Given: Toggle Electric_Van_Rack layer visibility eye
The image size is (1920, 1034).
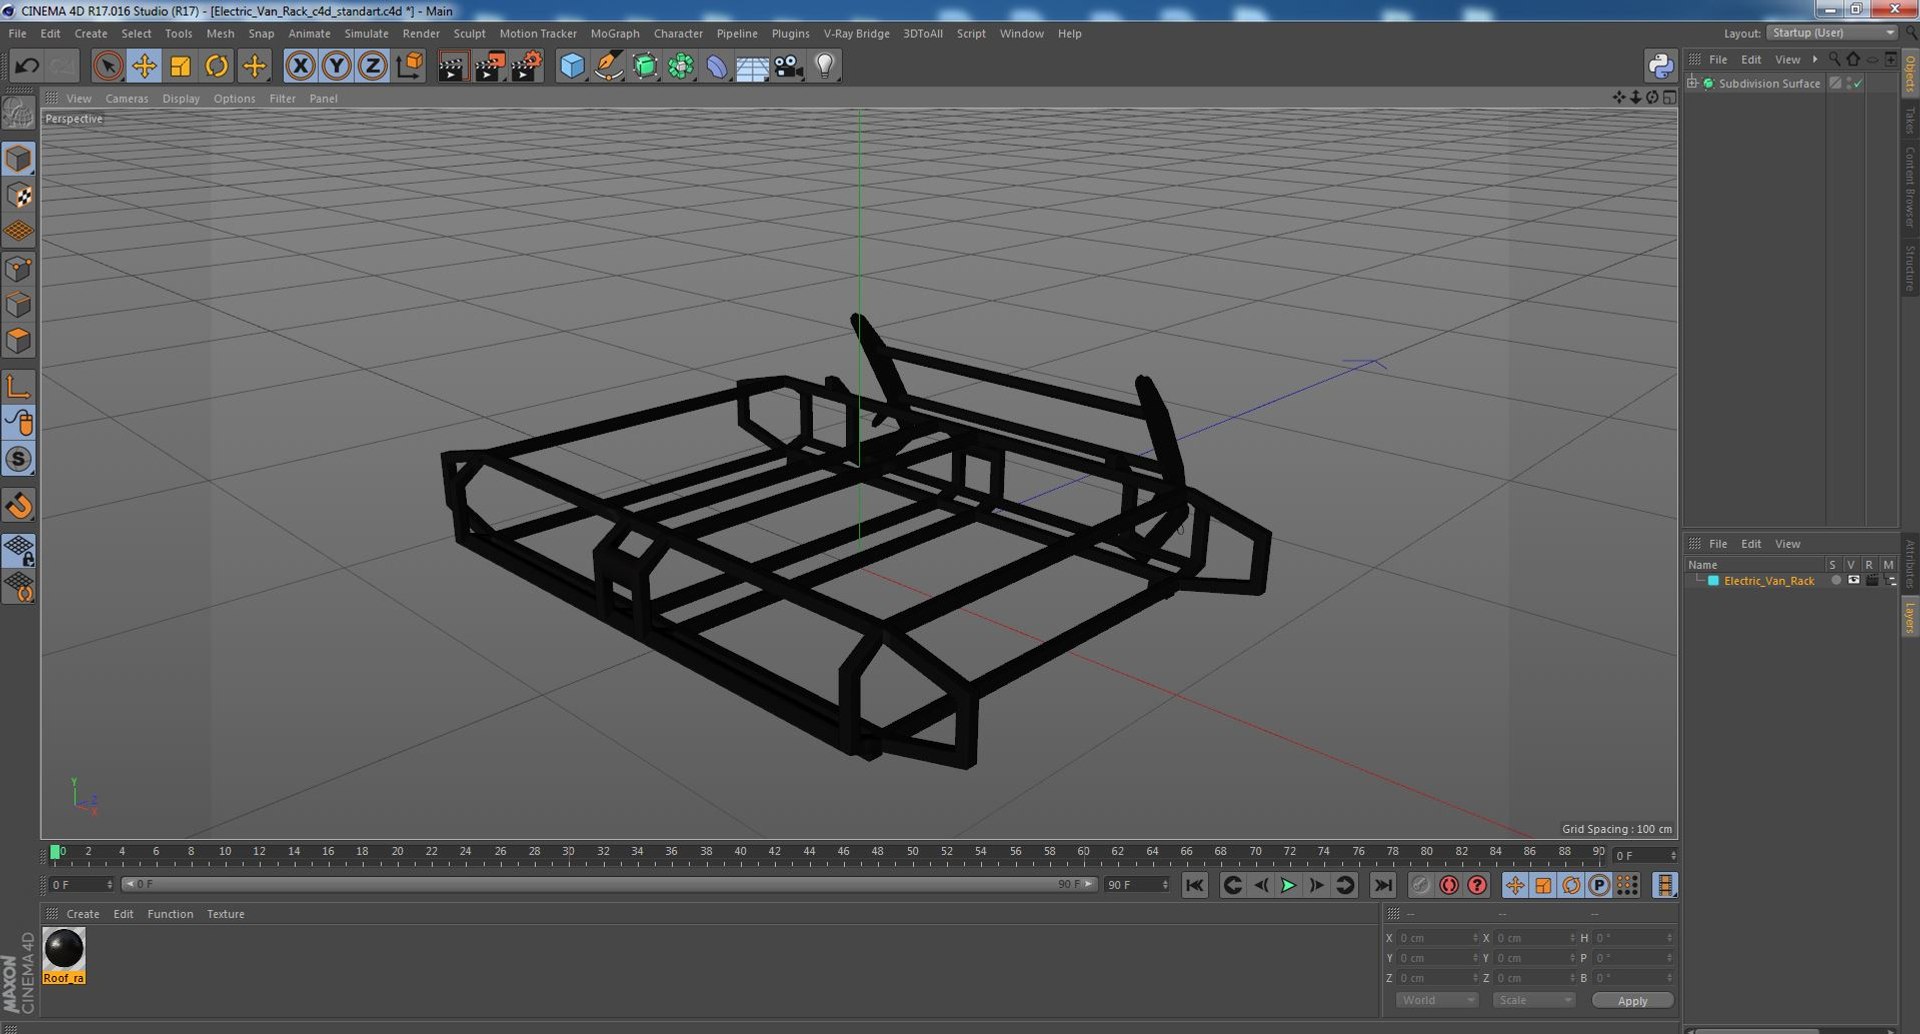Looking at the screenshot, I should pyautogui.click(x=1853, y=580).
